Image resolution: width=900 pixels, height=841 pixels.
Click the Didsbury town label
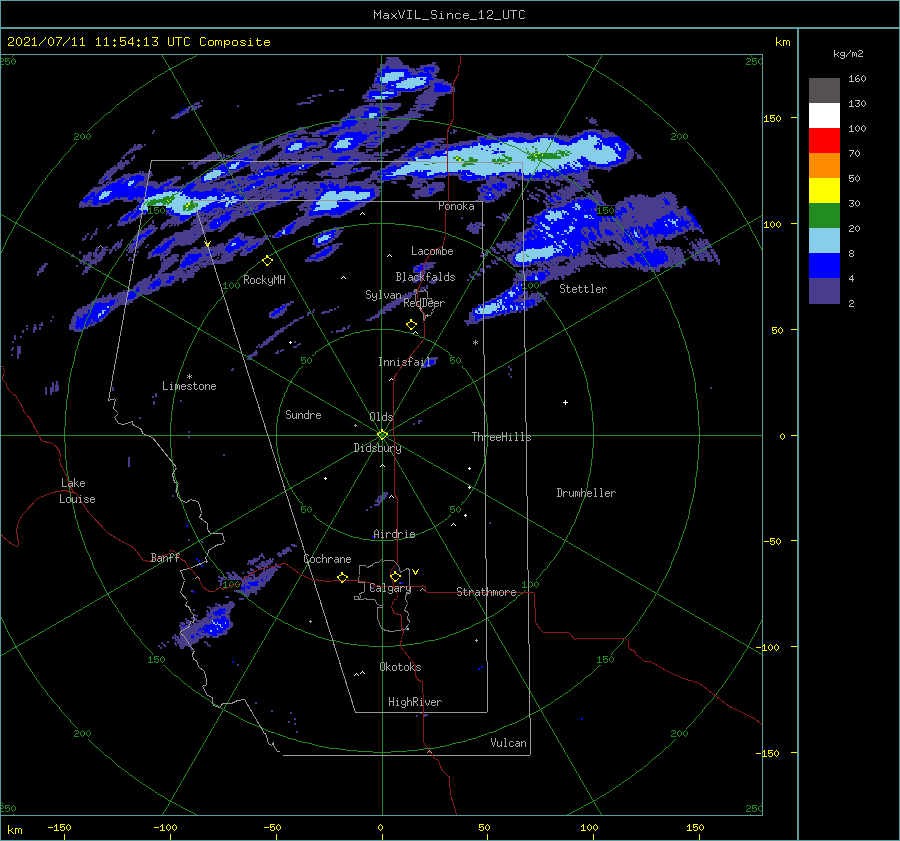[x=377, y=448]
